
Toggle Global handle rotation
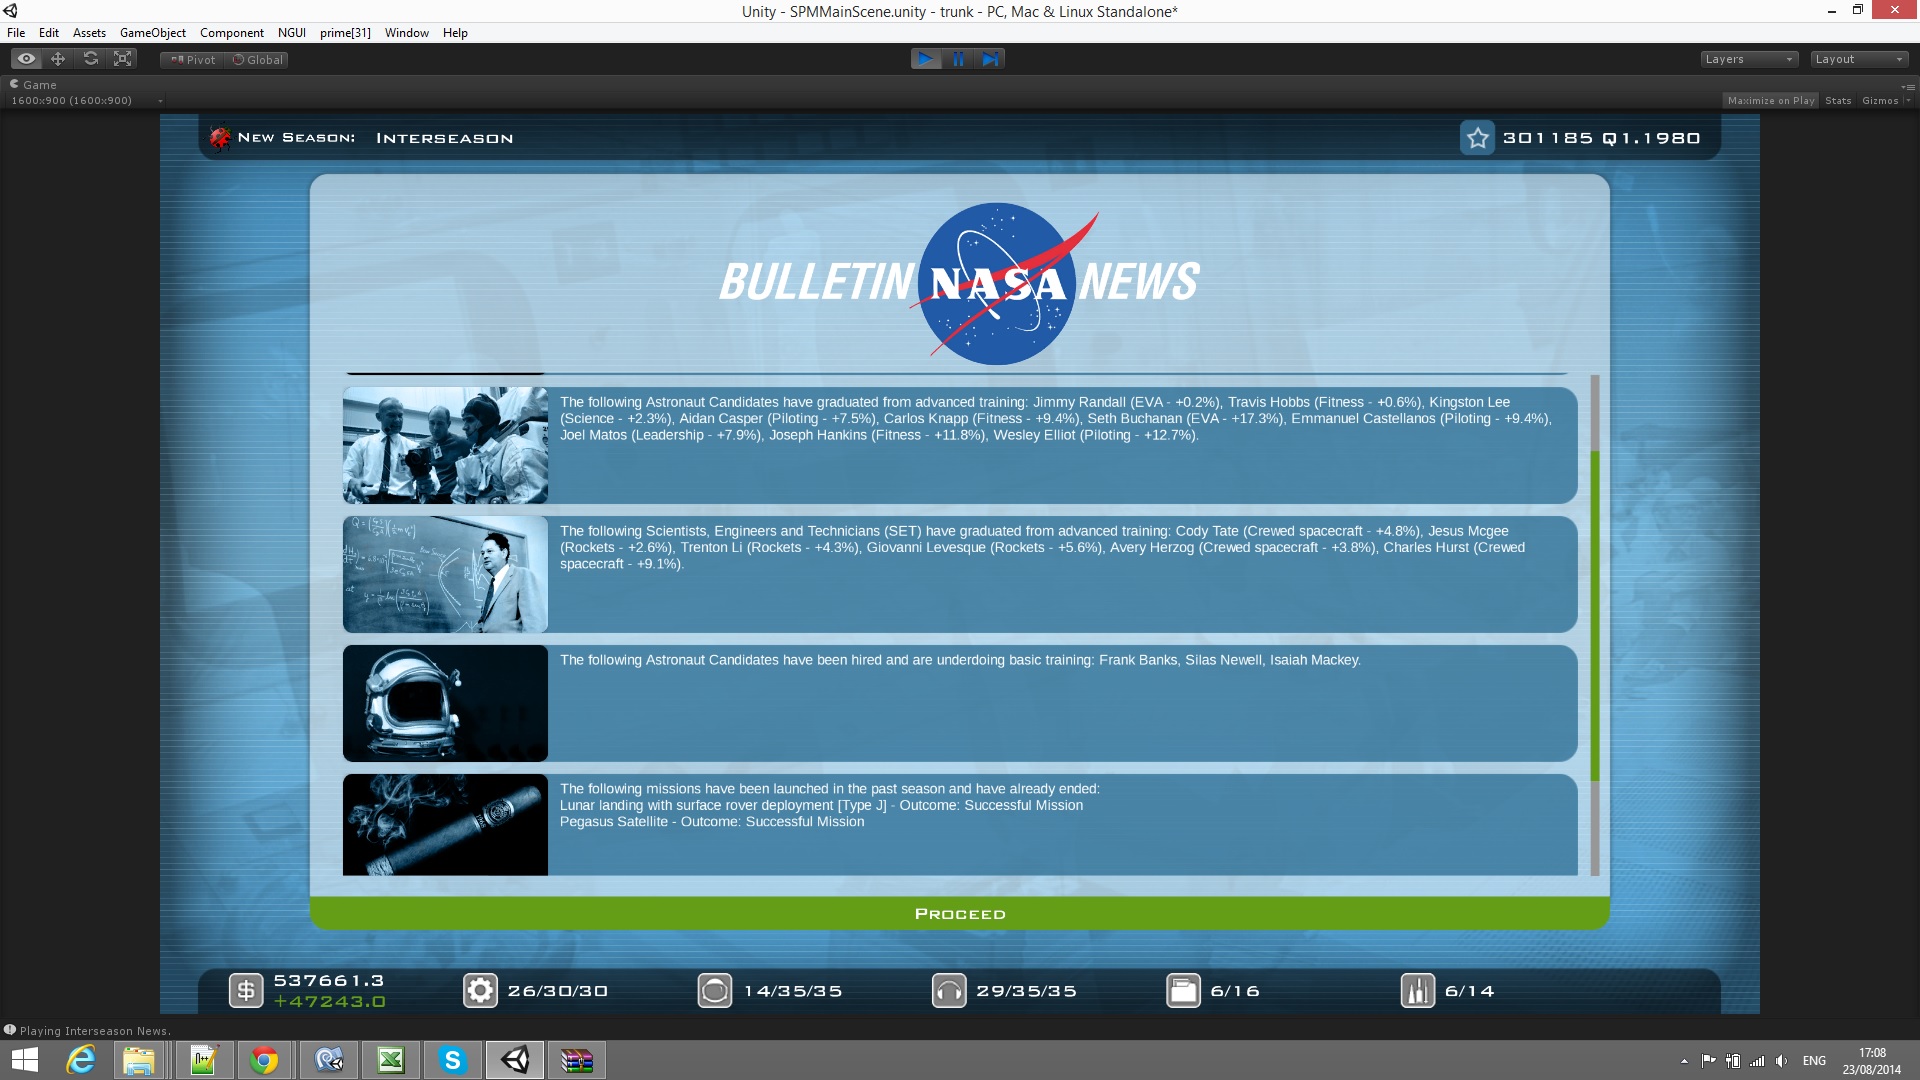click(x=258, y=60)
